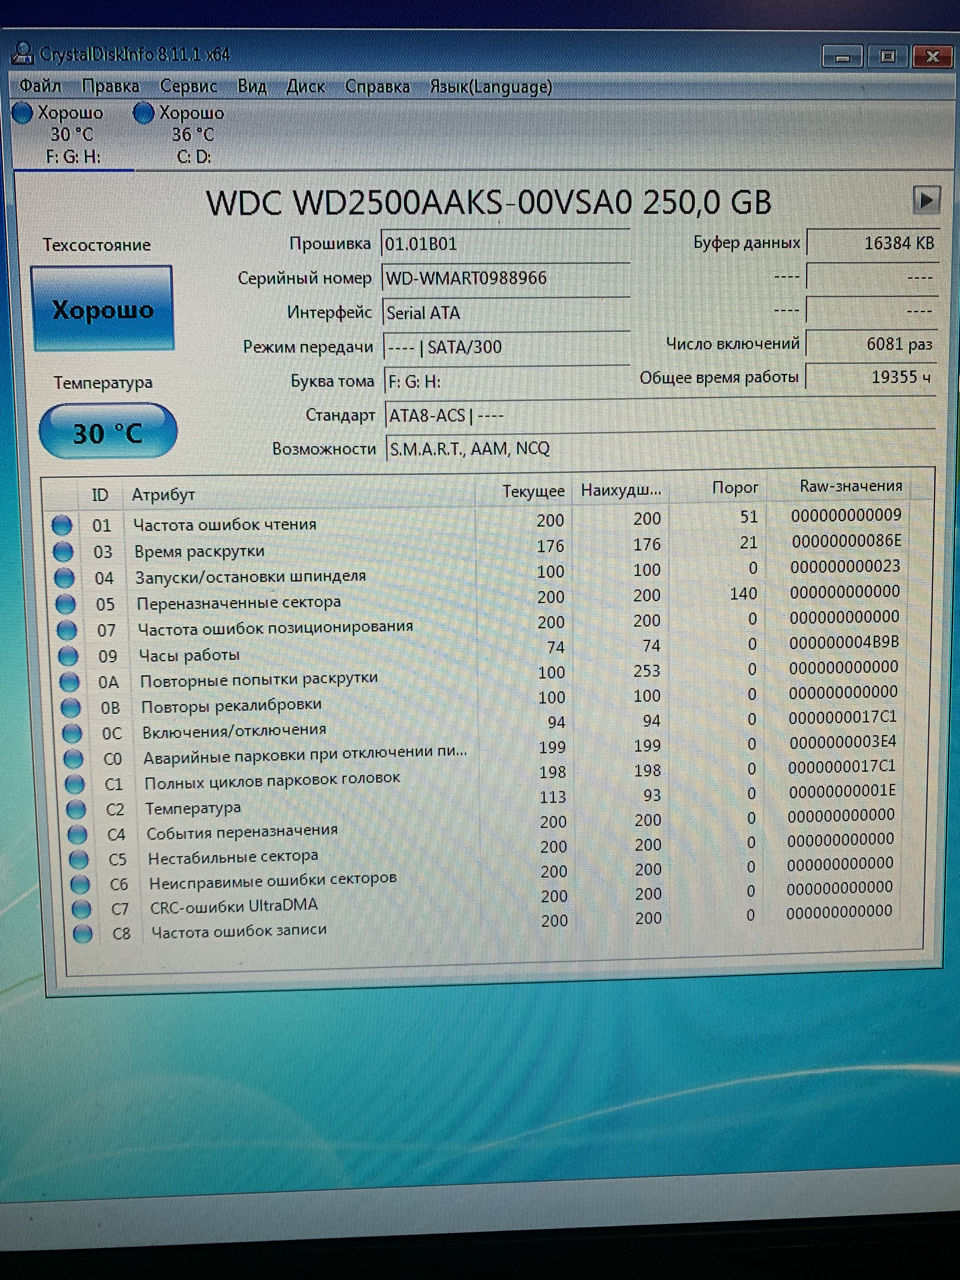The width and height of the screenshot is (960, 1280).
Task: Click the health indicator dot above F: G: H:
Action: [x=22, y=113]
